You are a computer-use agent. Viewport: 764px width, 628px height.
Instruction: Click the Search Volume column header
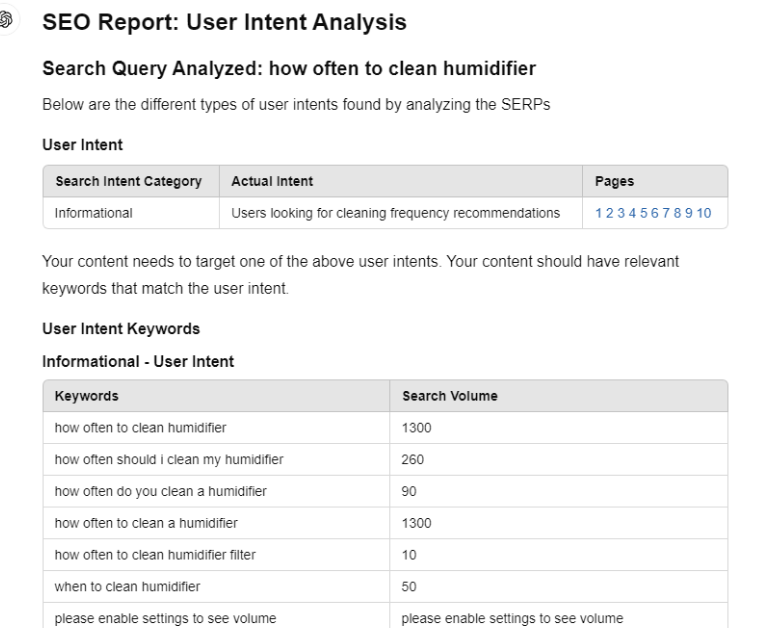point(450,396)
